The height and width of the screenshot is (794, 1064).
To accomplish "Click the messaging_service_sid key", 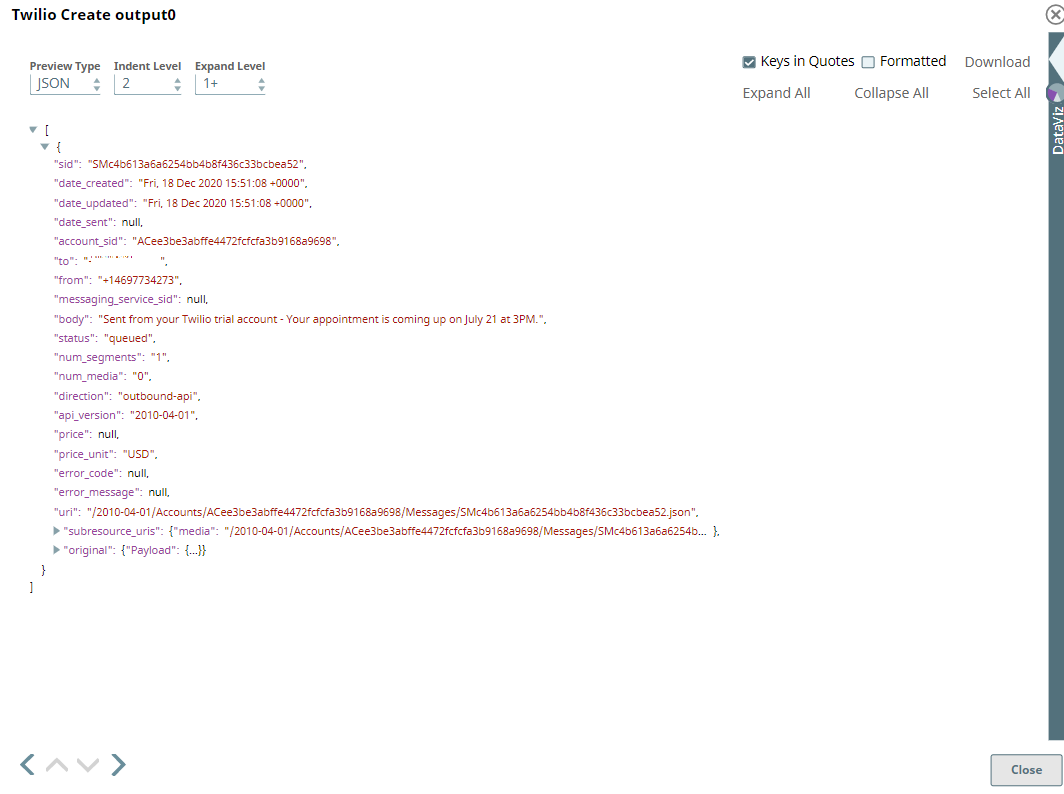I will point(117,299).
